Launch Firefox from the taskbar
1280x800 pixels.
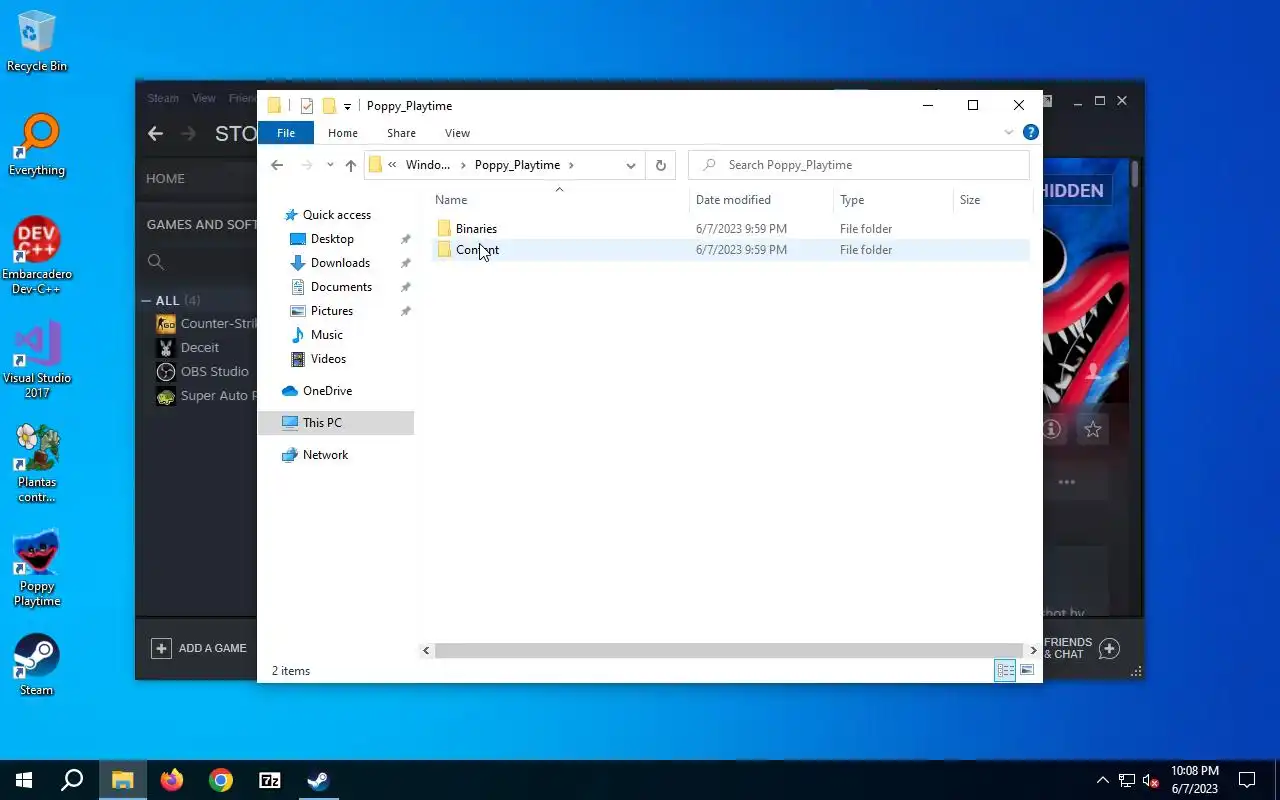(172, 780)
